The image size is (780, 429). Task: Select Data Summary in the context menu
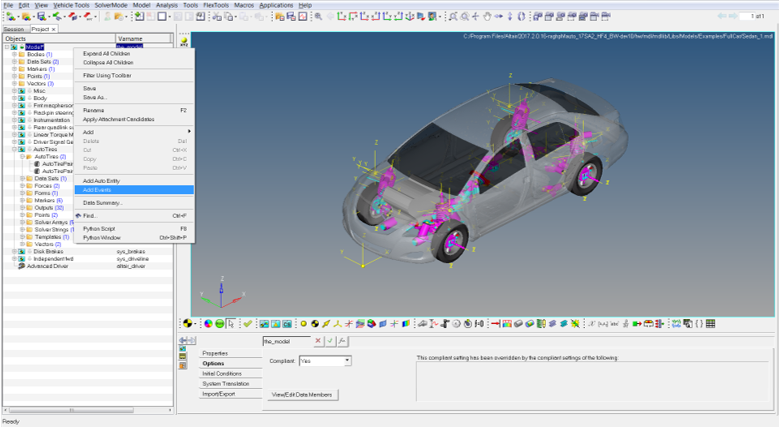(x=102, y=202)
